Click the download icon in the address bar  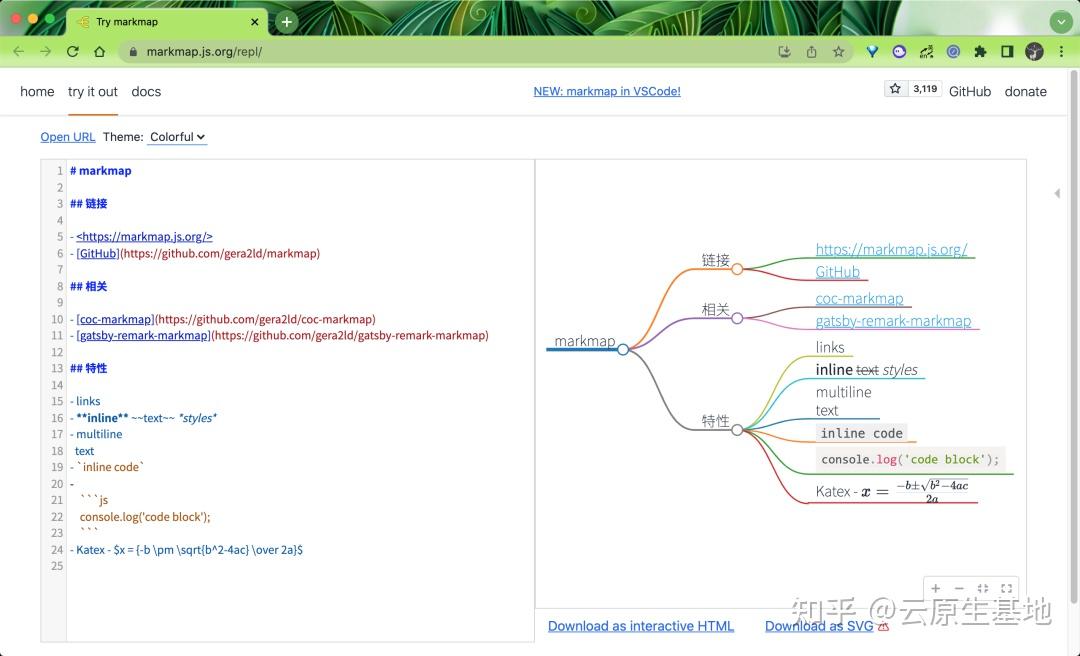[785, 51]
